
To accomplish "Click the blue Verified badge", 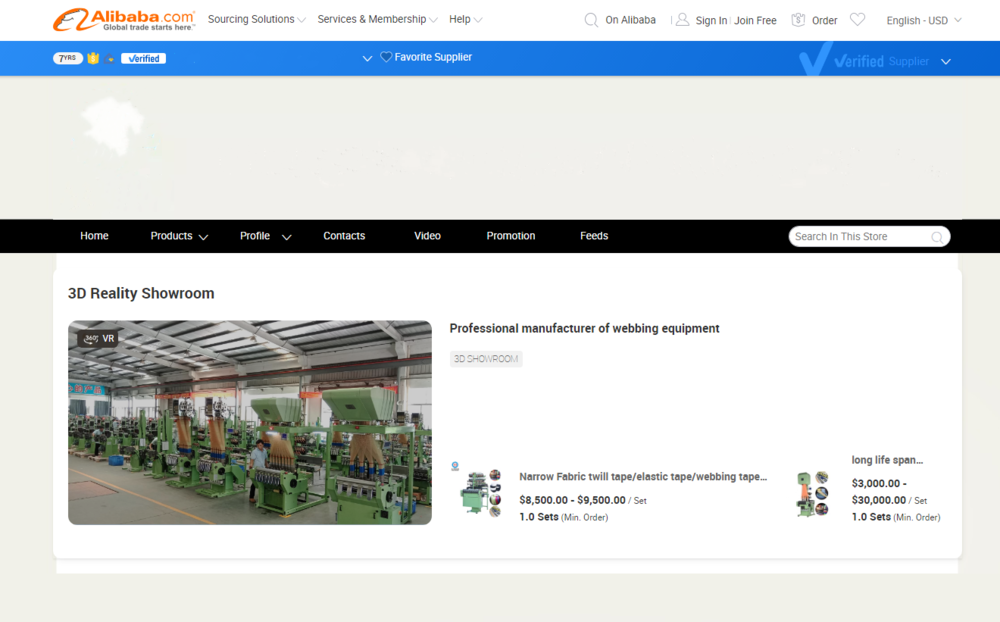I will click(x=143, y=59).
